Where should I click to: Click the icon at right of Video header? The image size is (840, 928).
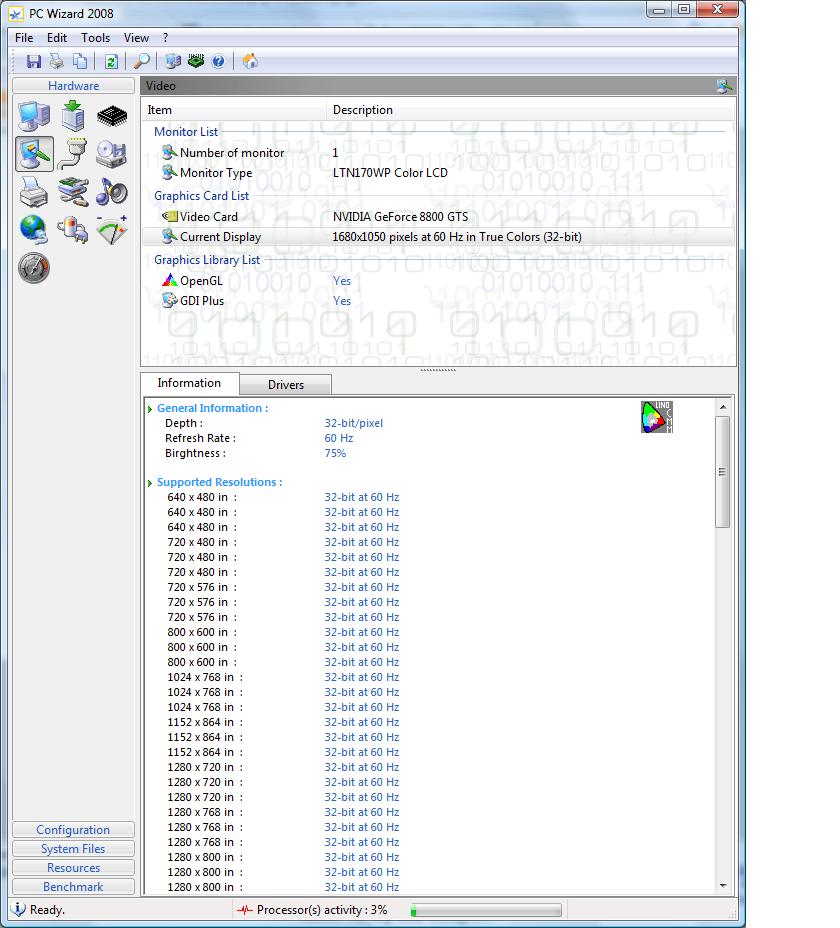[x=725, y=86]
